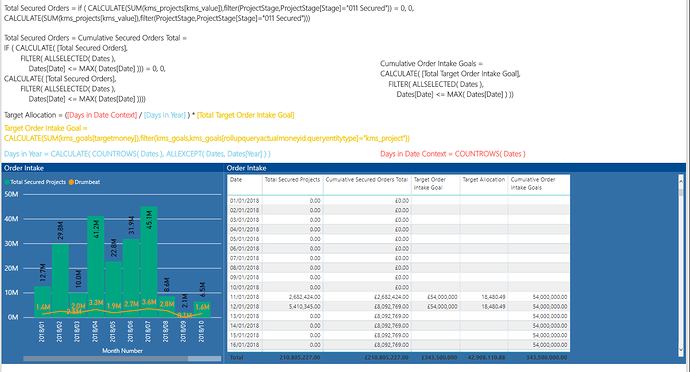Click the Month Number axis title
Image resolution: width=690 pixels, height=372 pixels.
click(122, 351)
